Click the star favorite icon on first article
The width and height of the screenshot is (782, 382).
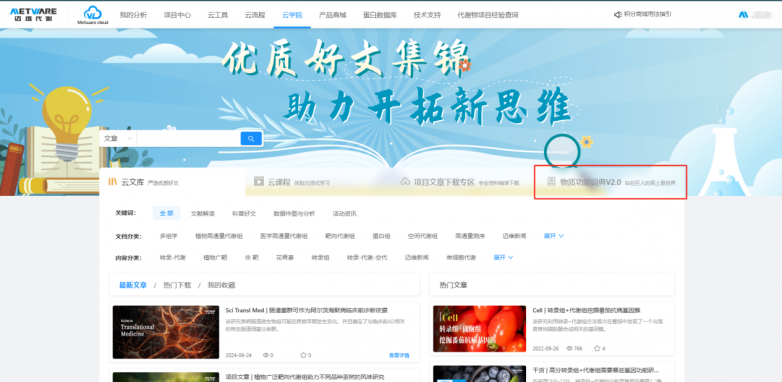tap(303, 355)
